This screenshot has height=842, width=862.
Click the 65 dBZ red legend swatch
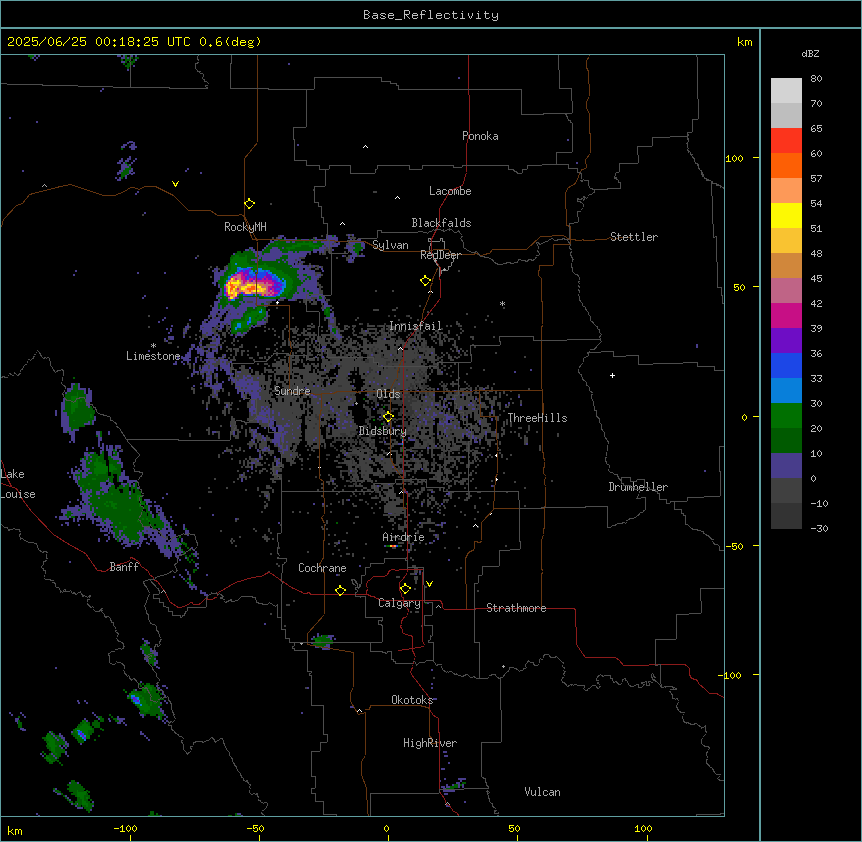pyautogui.click(x=786, y=141)
